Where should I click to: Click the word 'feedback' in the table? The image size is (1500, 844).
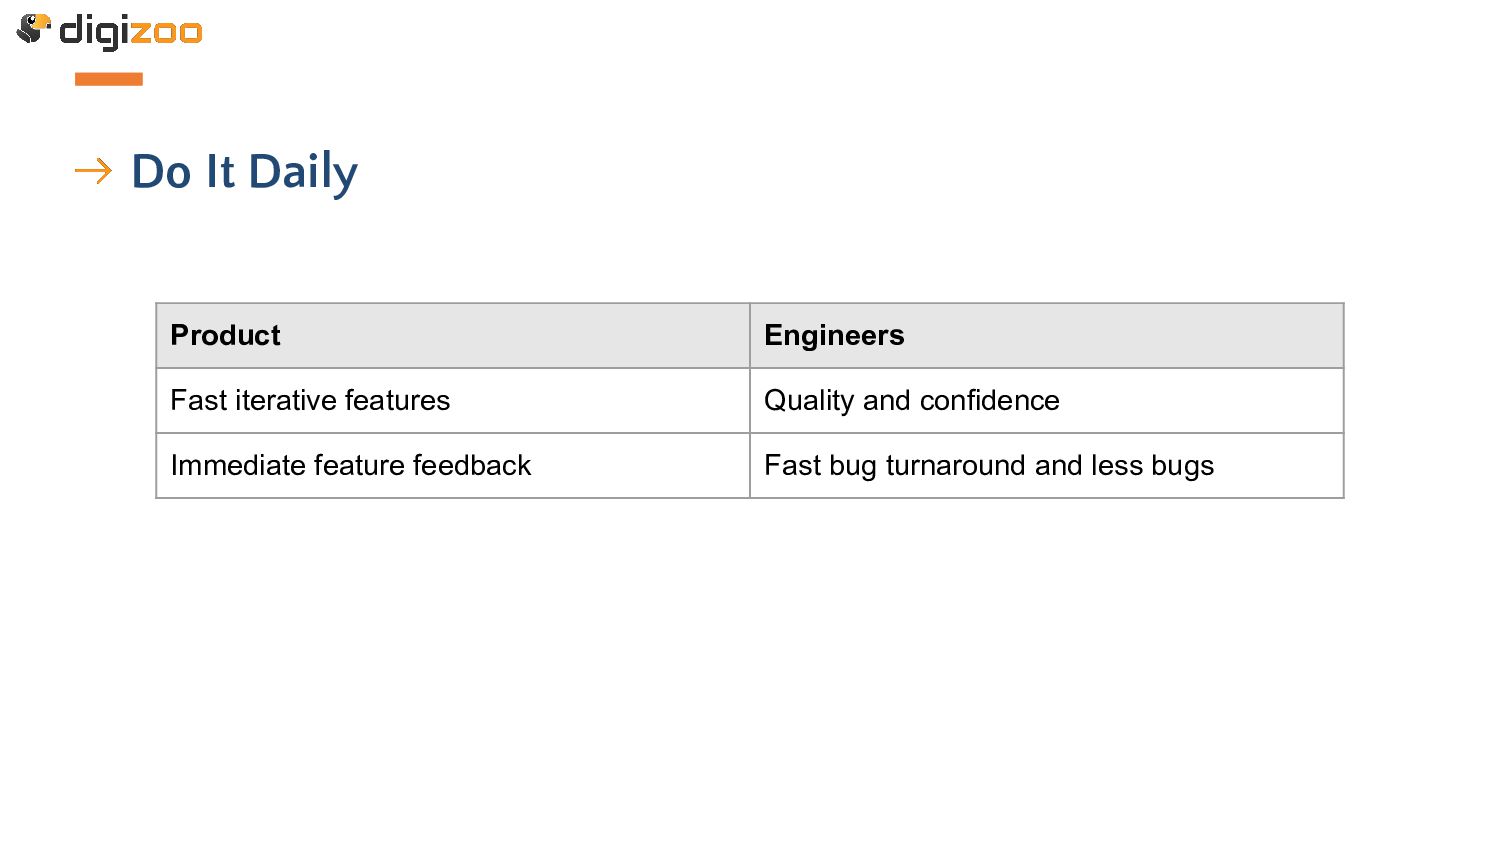click(471, 466)
